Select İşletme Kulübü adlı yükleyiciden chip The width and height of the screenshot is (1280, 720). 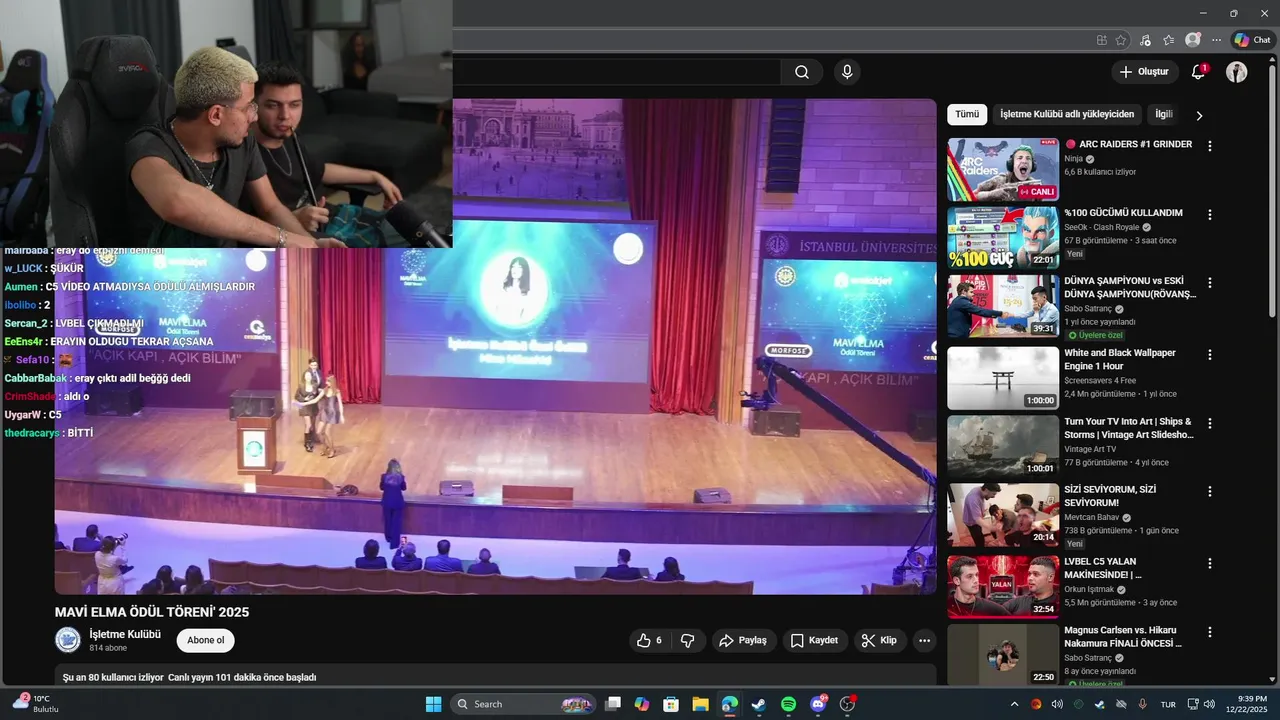click(1067, 114)
